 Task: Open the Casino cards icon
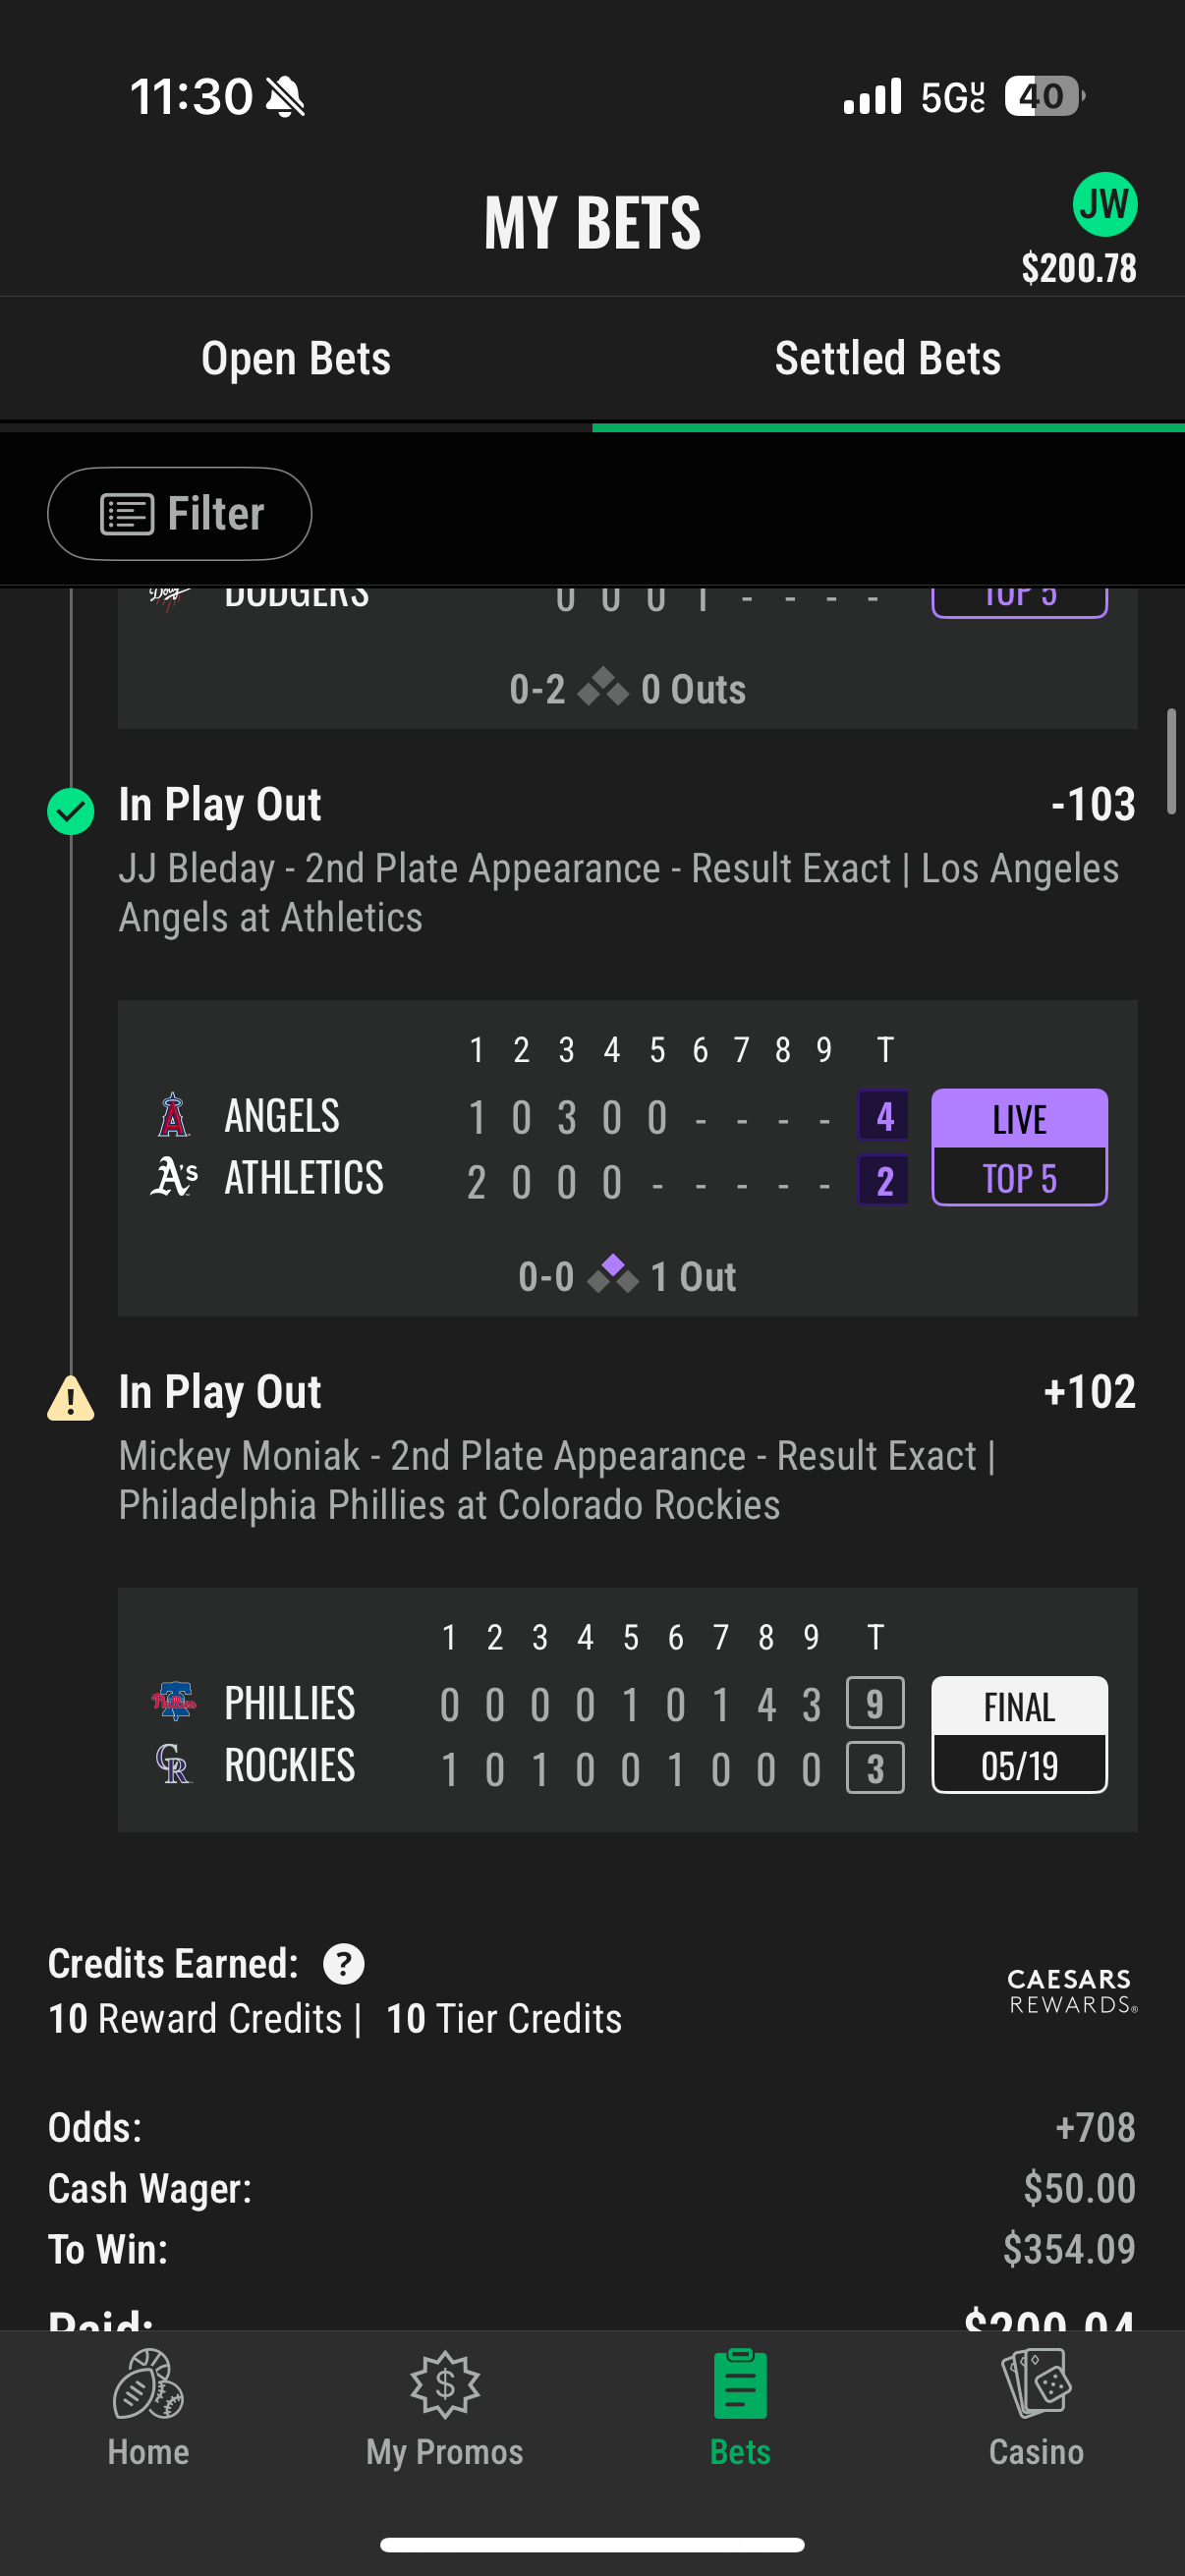(1036, 2384)
